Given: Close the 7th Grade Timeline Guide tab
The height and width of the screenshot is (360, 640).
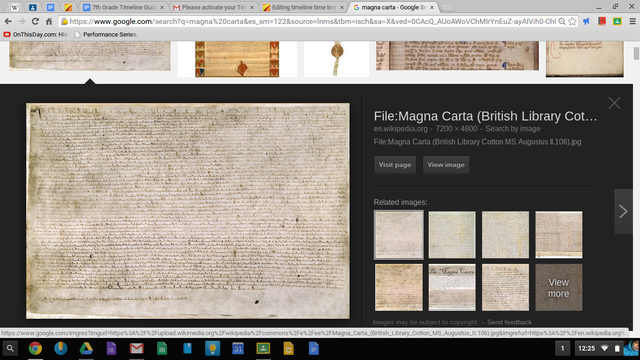Looking at the screenshot, I should pyautogui.click(x=162, y=7).
